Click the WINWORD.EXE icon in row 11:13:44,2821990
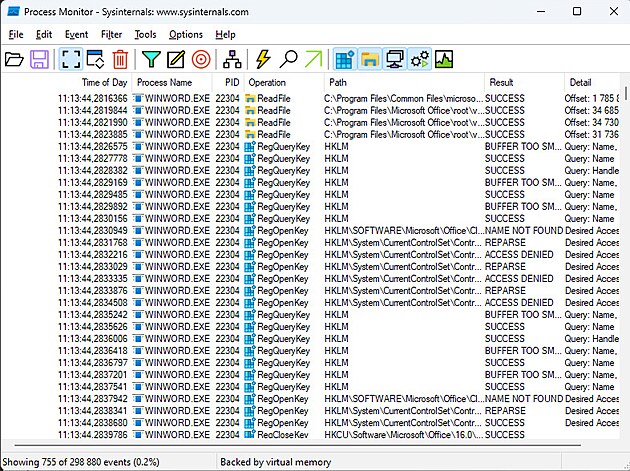 [x=138, y=122]
